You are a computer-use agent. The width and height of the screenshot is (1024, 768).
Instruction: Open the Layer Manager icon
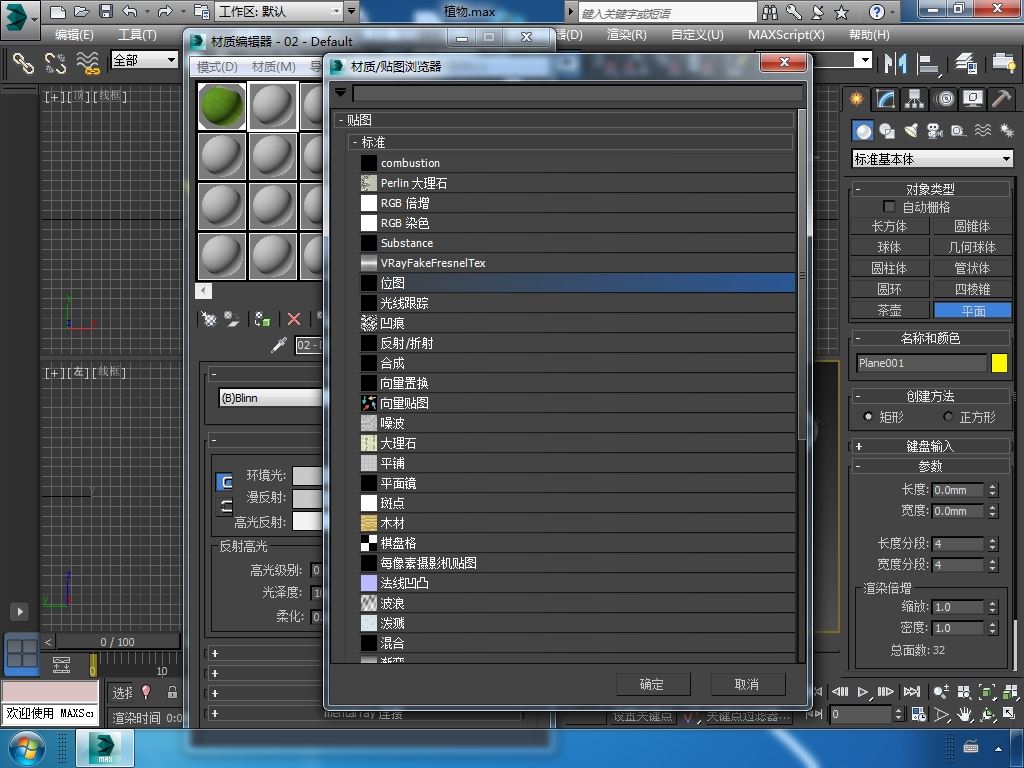(x=966, y=63)
